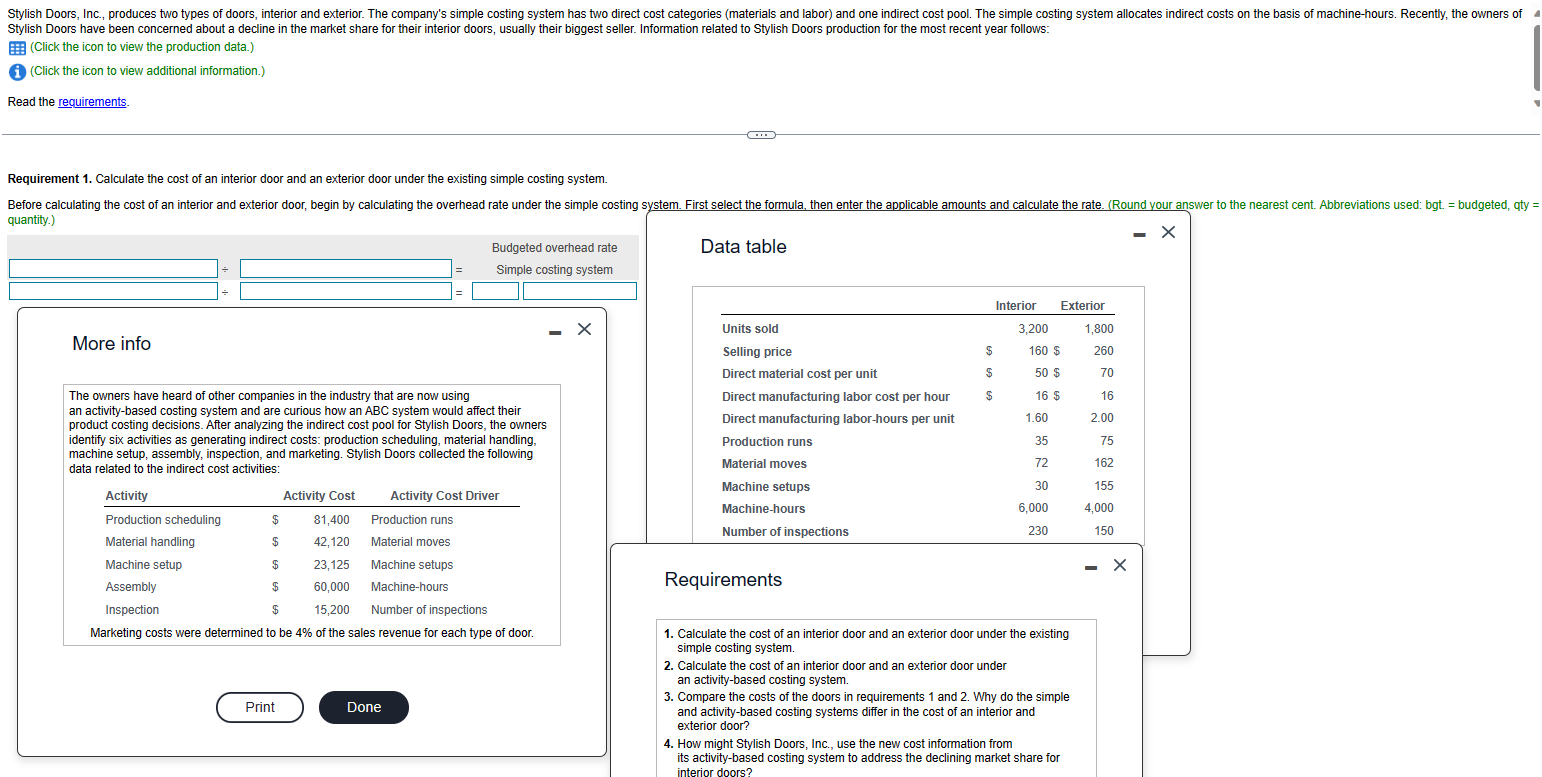1542x777 pixels.
Task: Click the 'Requirements' popup title
Action: [724, 579]
